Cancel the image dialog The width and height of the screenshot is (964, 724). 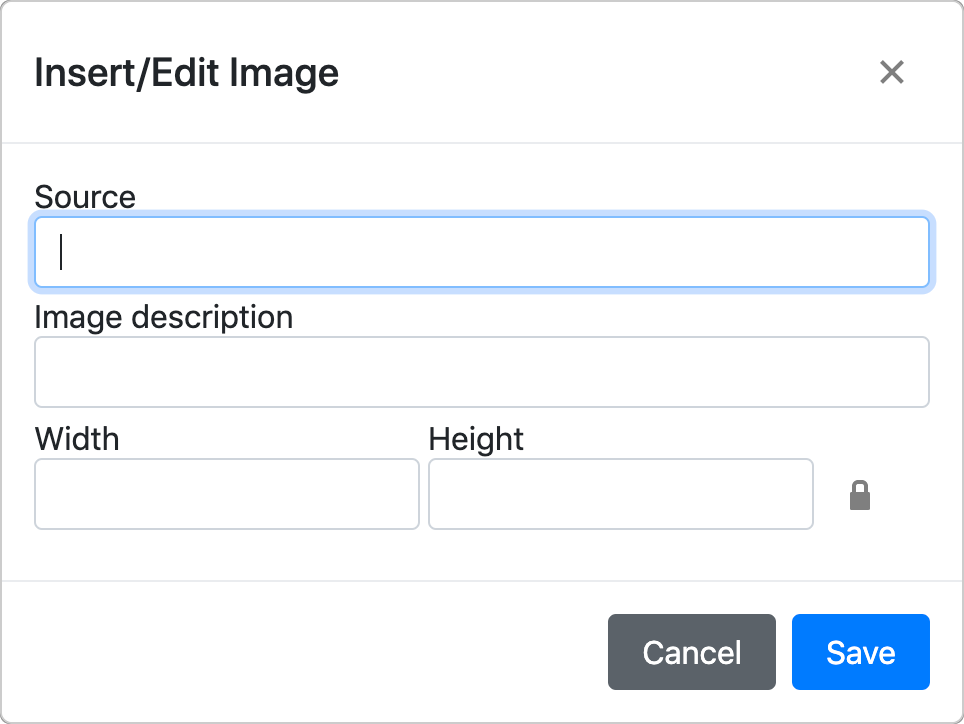pos(692,651)
